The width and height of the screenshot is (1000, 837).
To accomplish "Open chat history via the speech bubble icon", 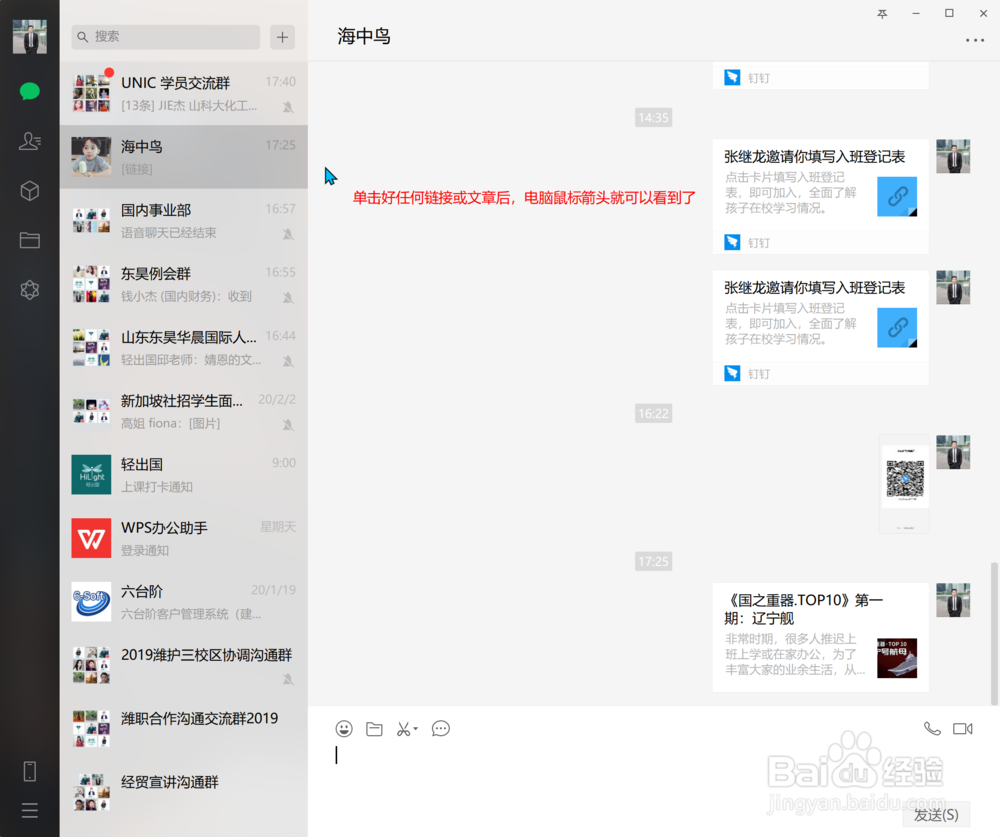I will click(440, 729).
